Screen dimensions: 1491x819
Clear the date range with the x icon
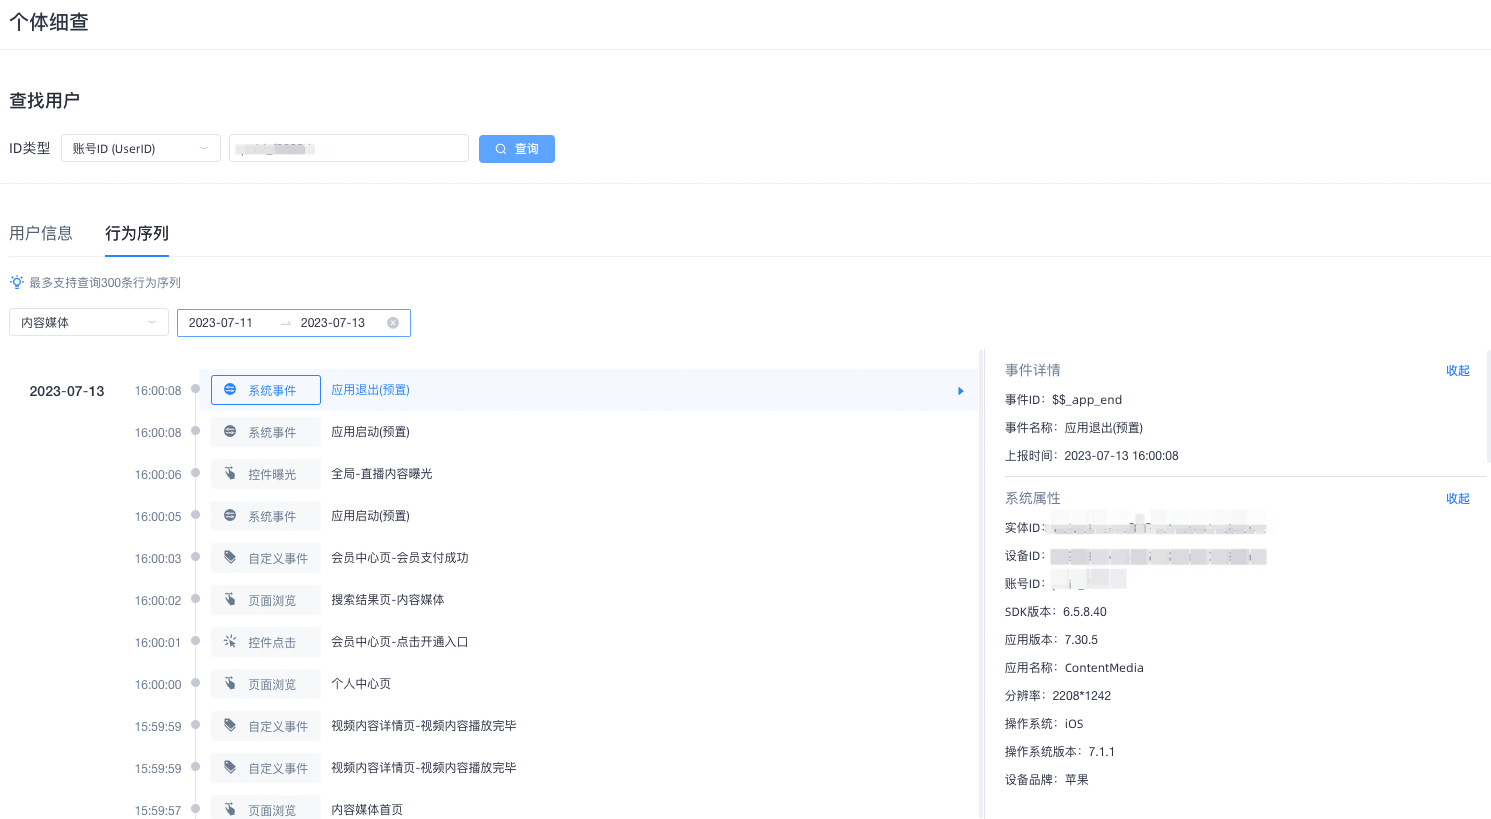pos(393,323)
